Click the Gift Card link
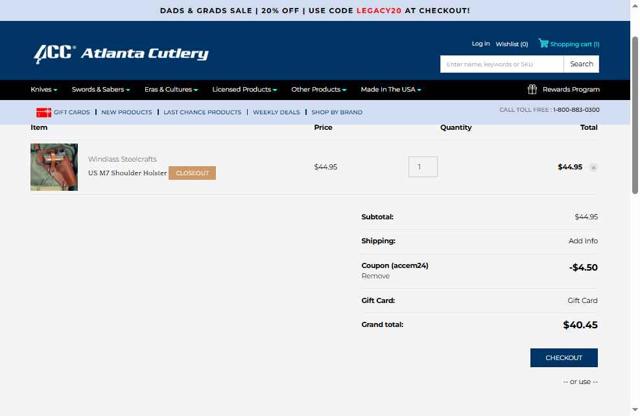The image size is (640, 416). 582,300
